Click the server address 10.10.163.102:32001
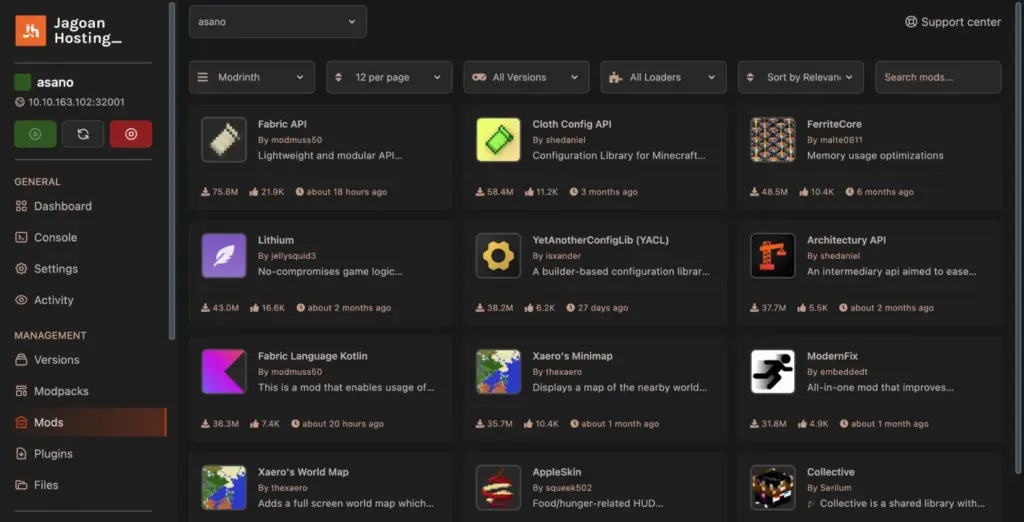This screenshot has height=522, width=1024. pos(76,102)
